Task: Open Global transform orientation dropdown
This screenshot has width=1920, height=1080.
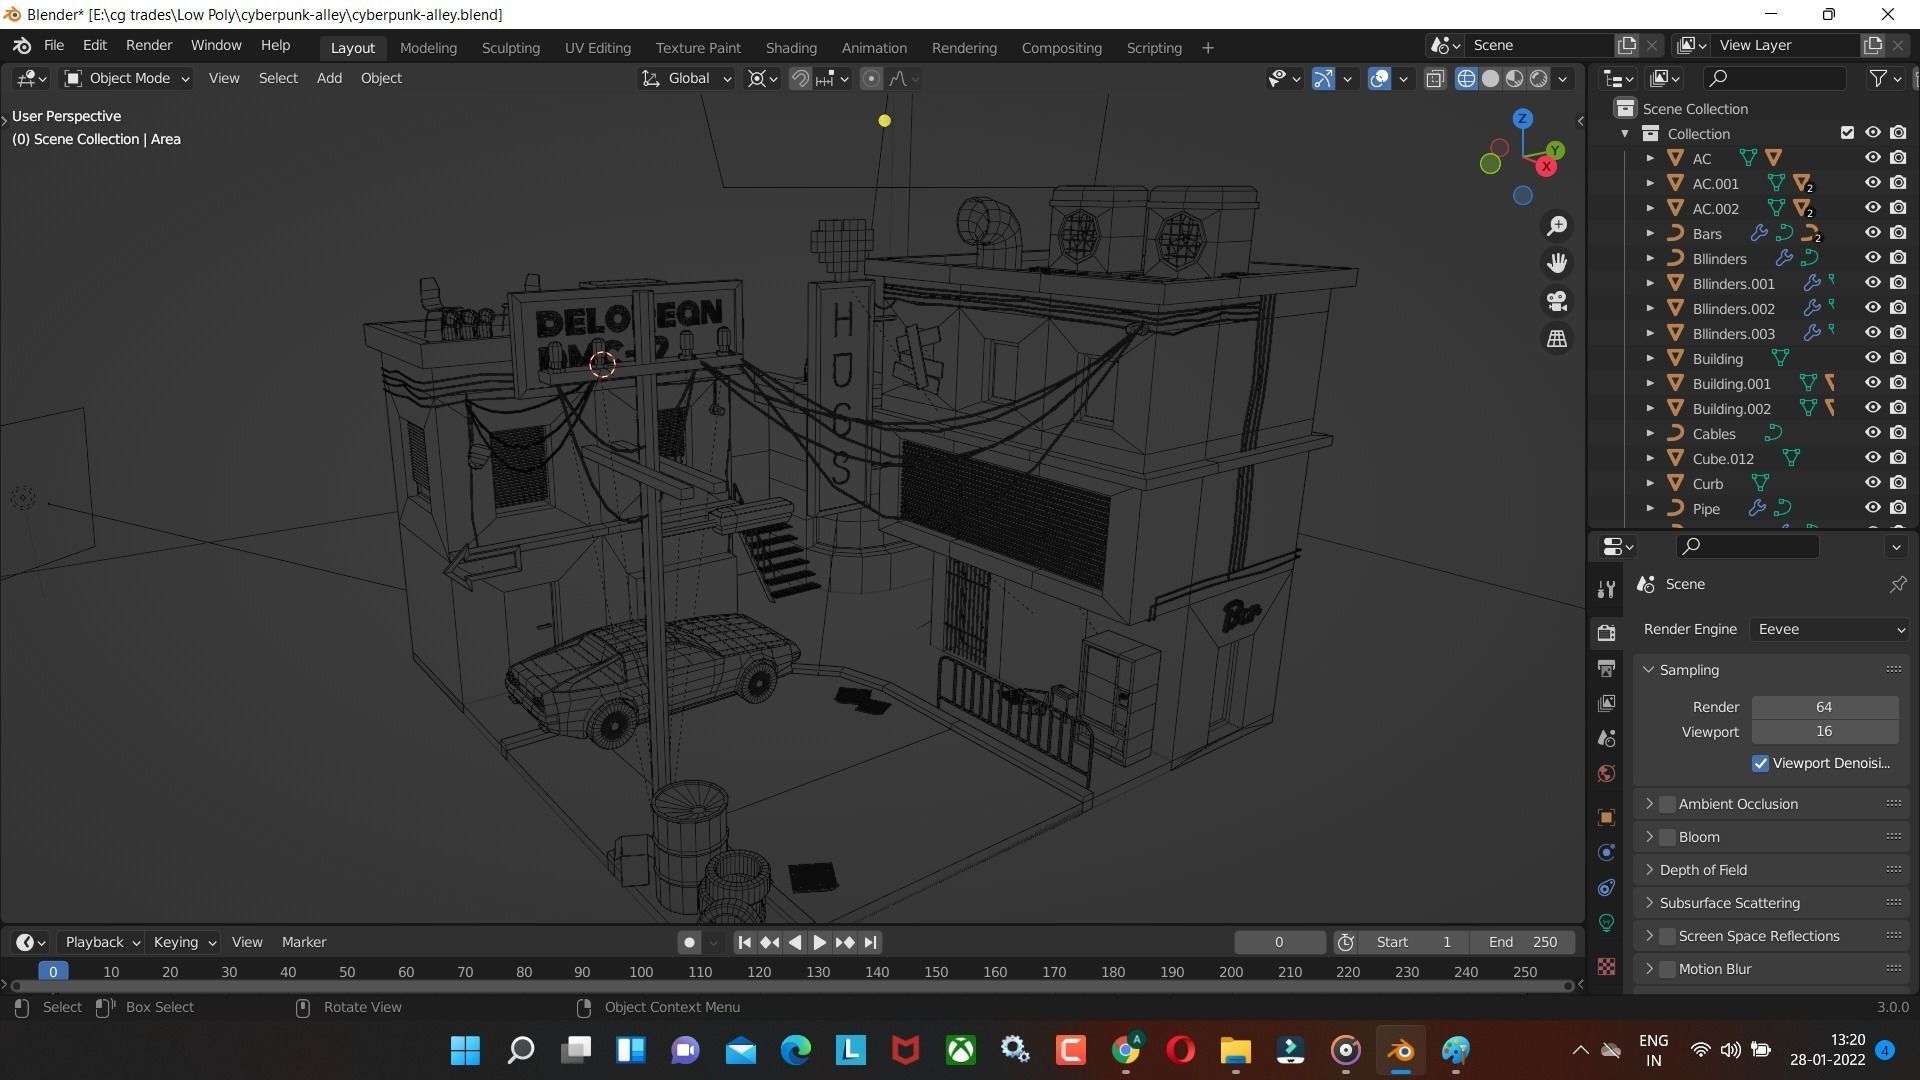Action: (x=686, y=78)
